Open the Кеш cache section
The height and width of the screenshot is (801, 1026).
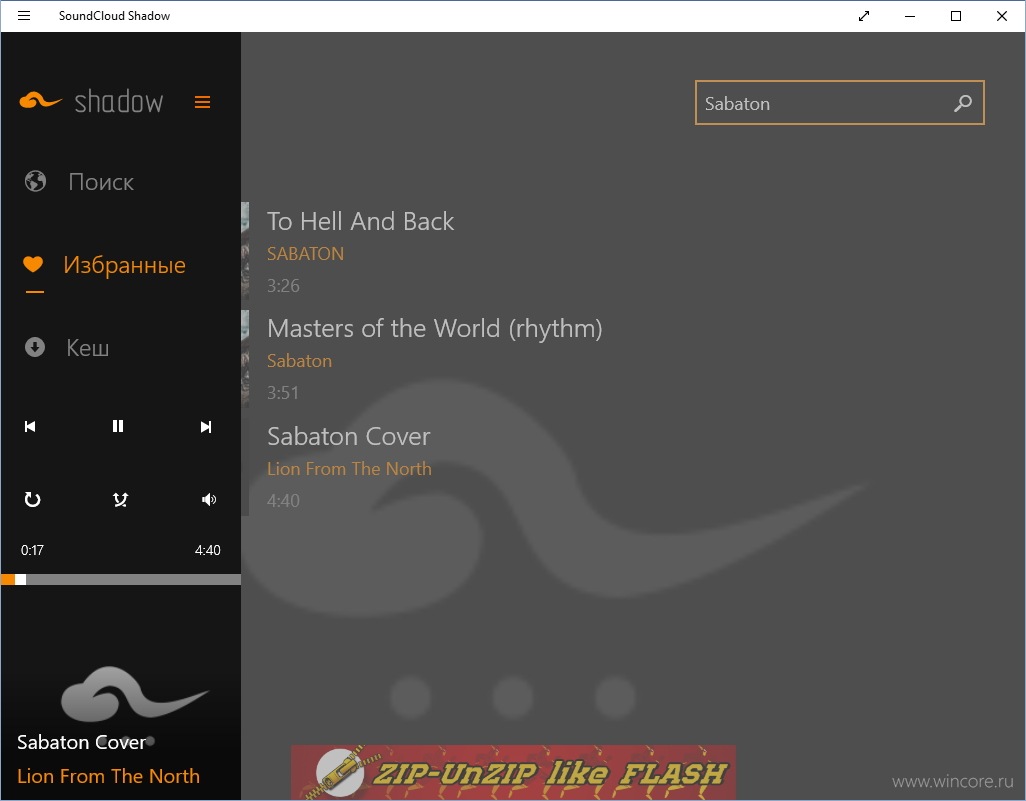coord(88,347)
